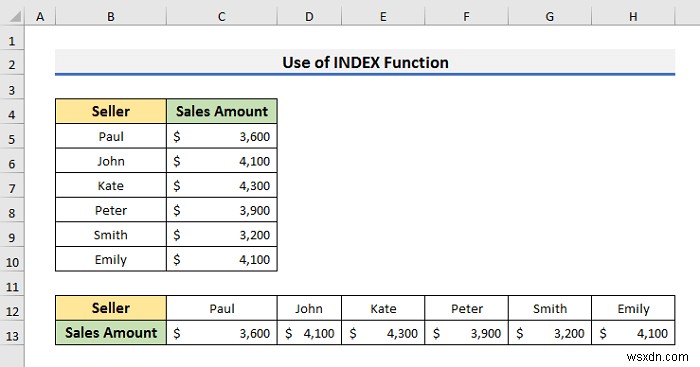Select column D header
The image size is (700, 367).
[309, 17]
